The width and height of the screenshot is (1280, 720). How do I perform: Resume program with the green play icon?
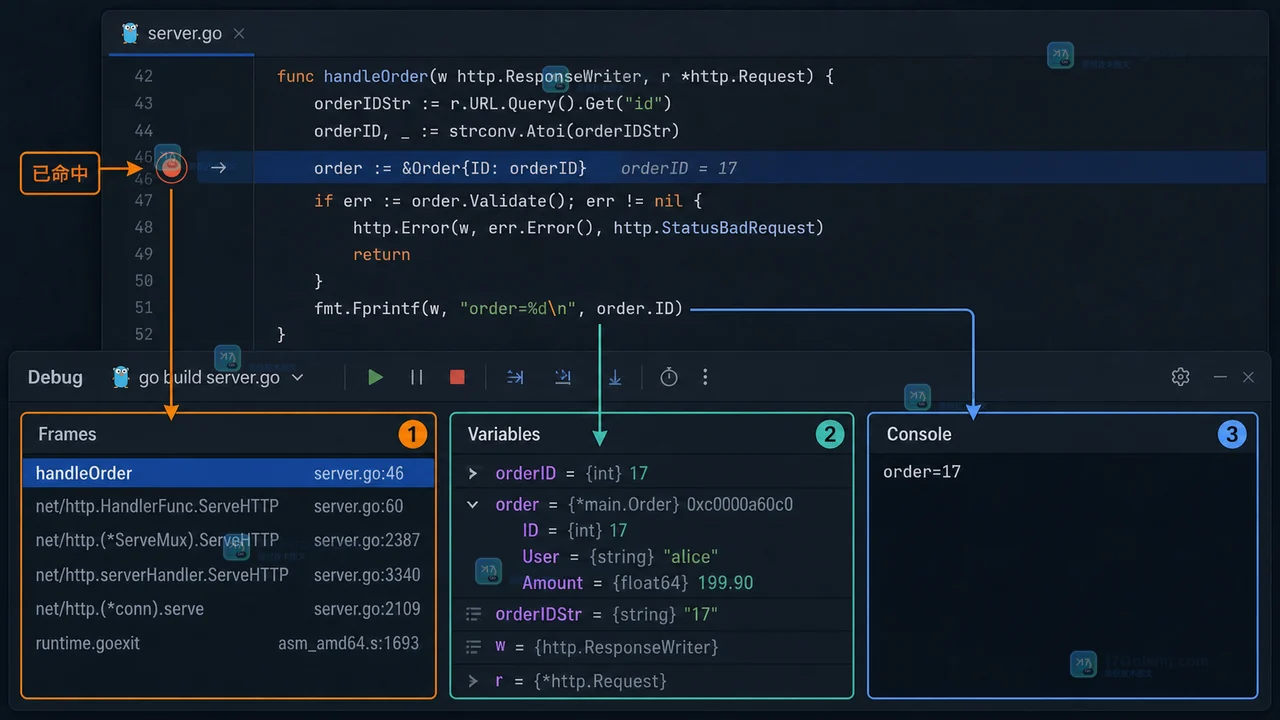375,377
